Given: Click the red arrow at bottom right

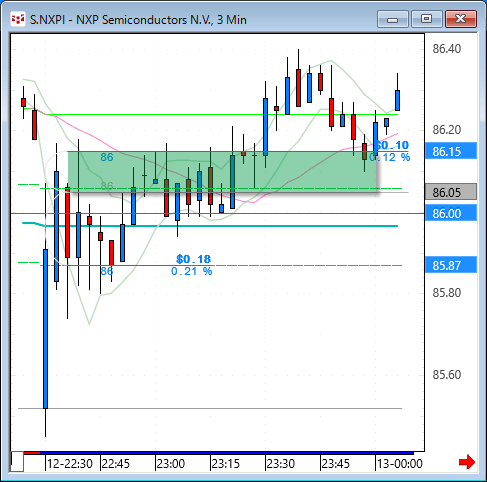Looking at the screenshot, I should pyautogui.click(x=466, y=462).
